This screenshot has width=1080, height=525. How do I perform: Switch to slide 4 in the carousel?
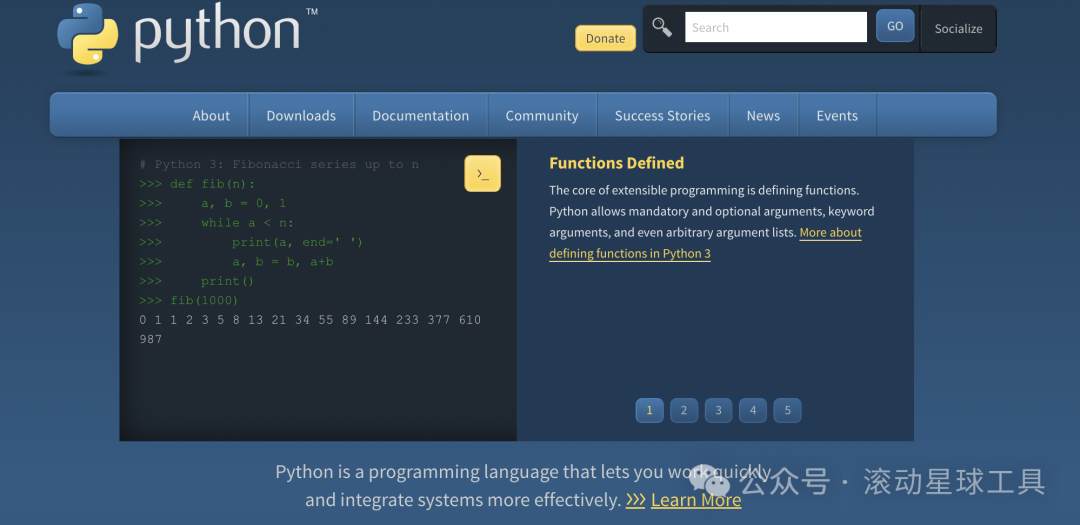[x=753, y=411]
